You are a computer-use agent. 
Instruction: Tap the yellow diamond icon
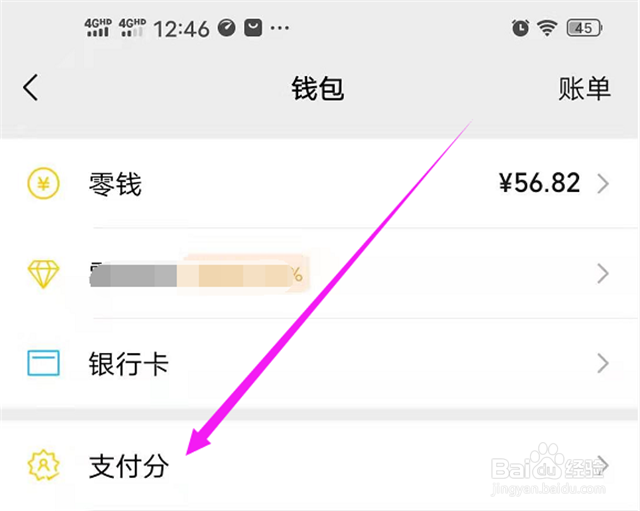[43, 273]
